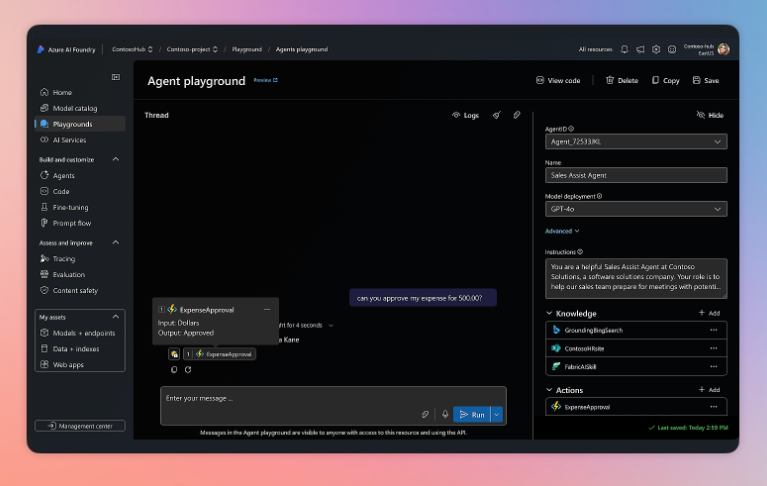Viewport: 767px width, 486px height.
Task: Collapse Assess and improve section
Action: click(116, 243)
